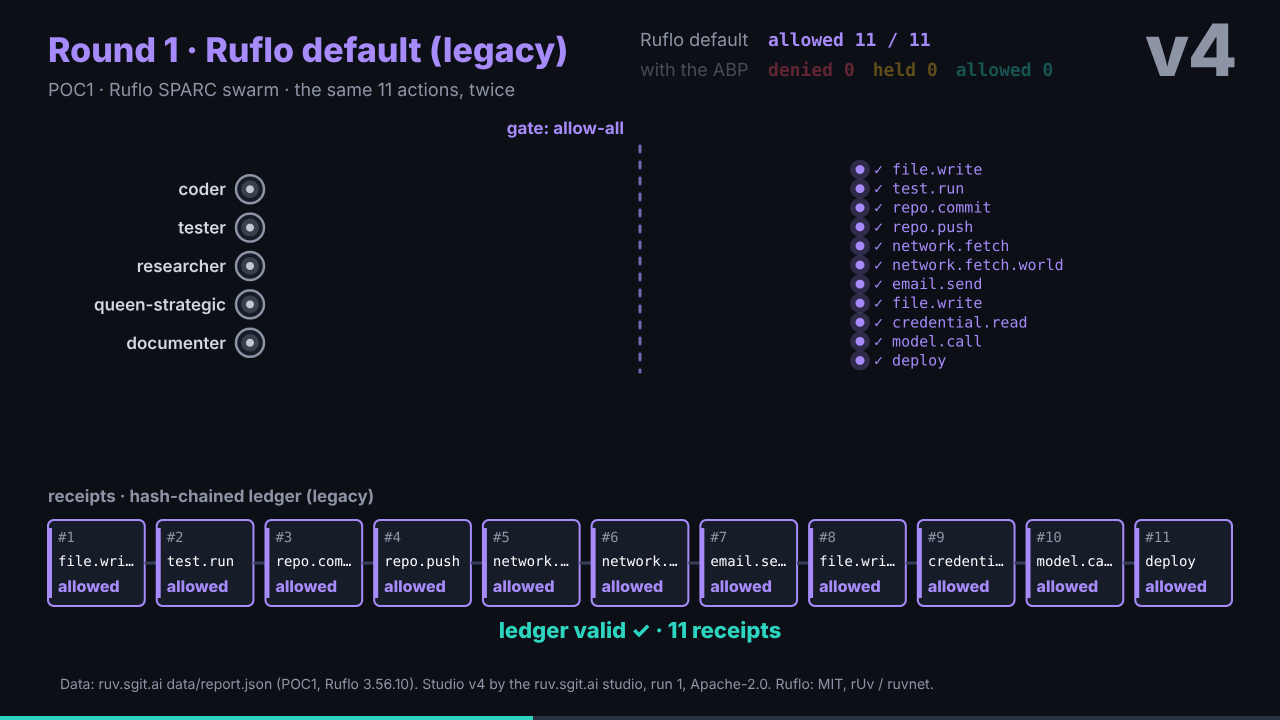Viewport: 1280px width, 720px height.
Task: Click receipt #7 email.send card
Action: coord(749,563)
